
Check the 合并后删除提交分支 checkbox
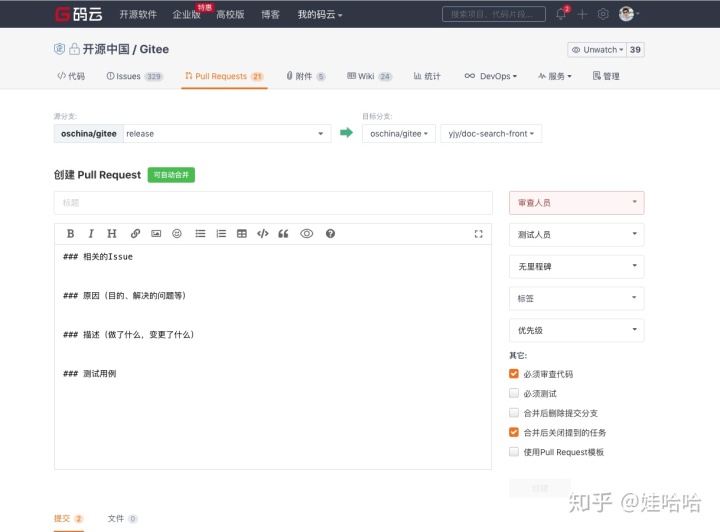[x=514, y=413]
